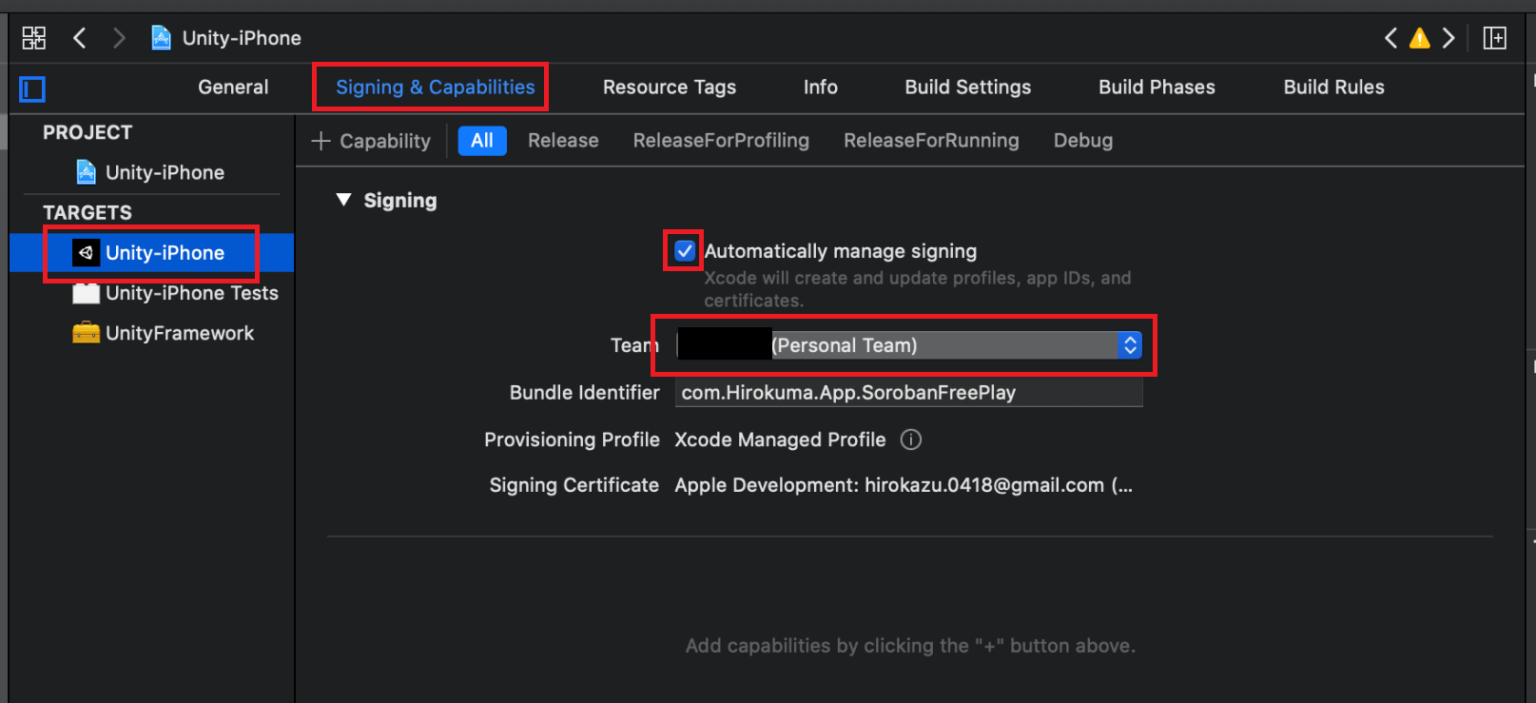
Task: Open the General tab
Action: point(233,87)
